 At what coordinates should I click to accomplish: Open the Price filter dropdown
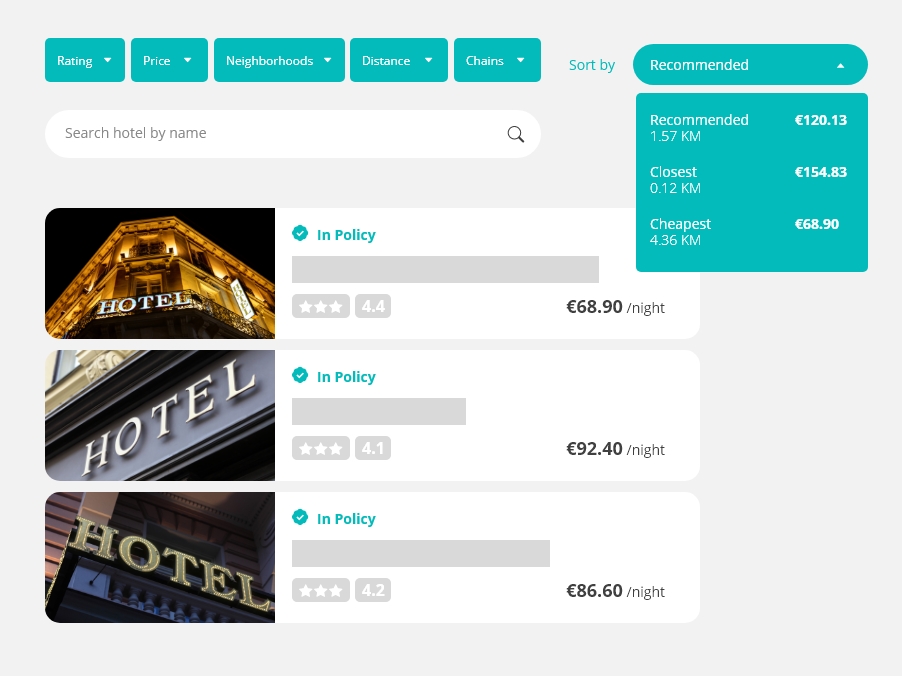[x=168, y=59]
